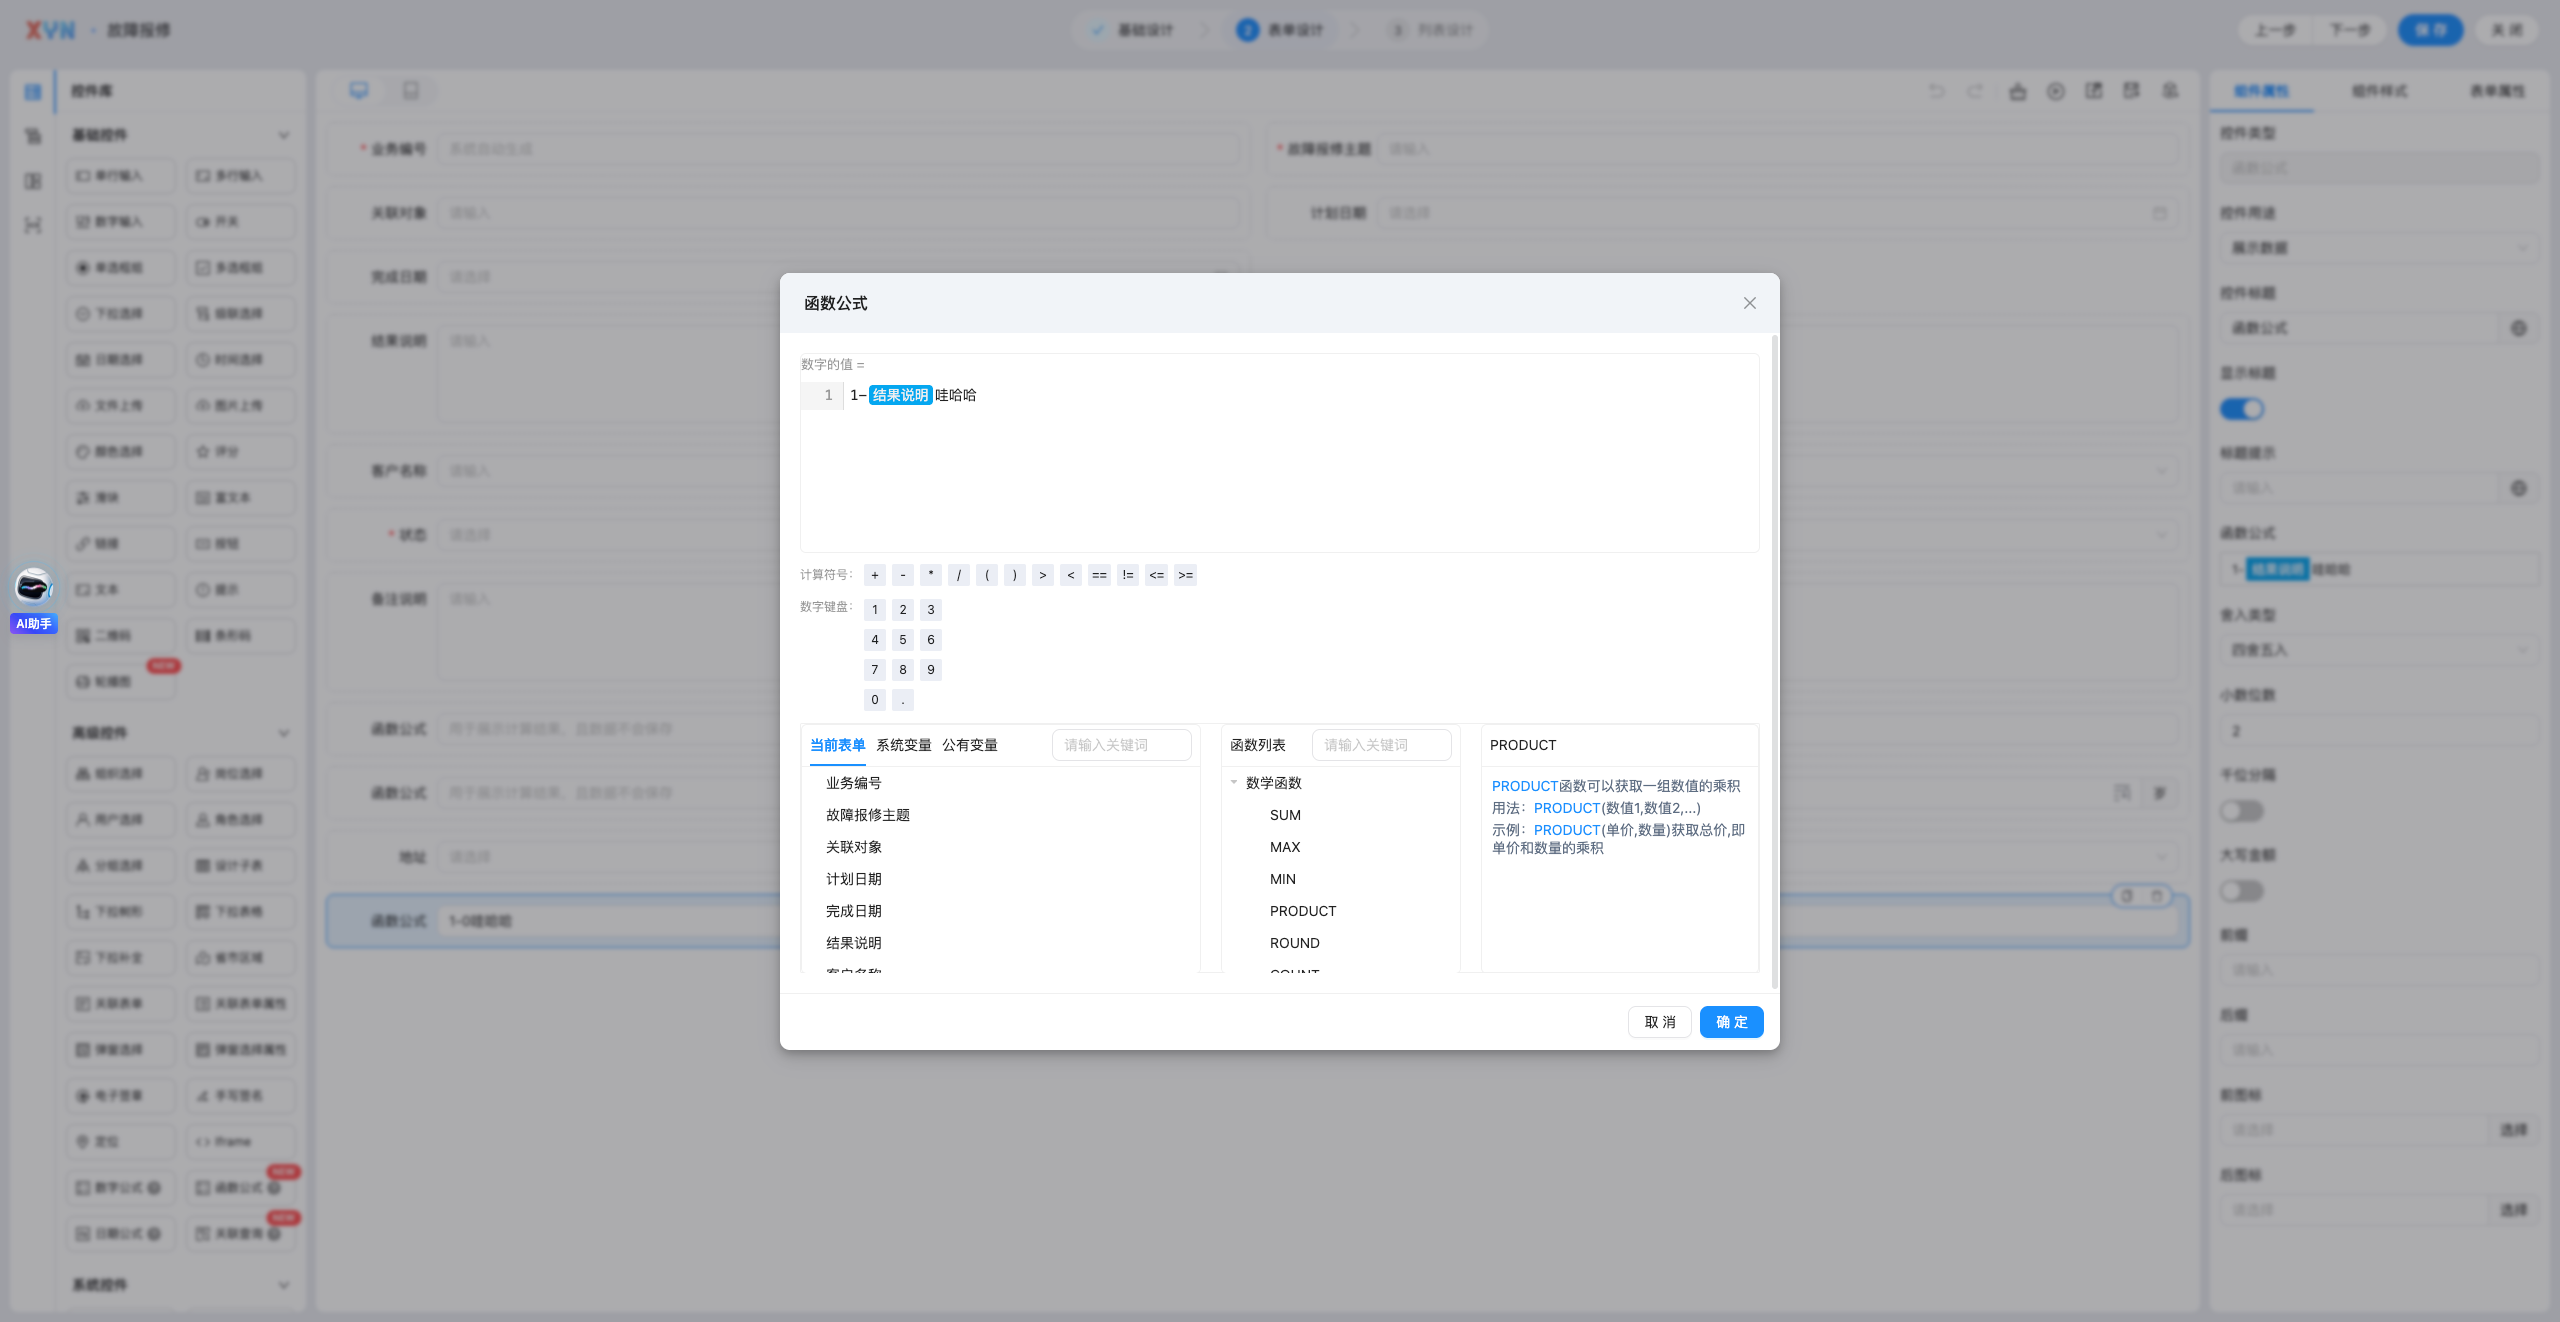This screenshot has height=1322, width=2560.
Task: Confirm with the 确定 button
Action: [x=1732, y=1022]
